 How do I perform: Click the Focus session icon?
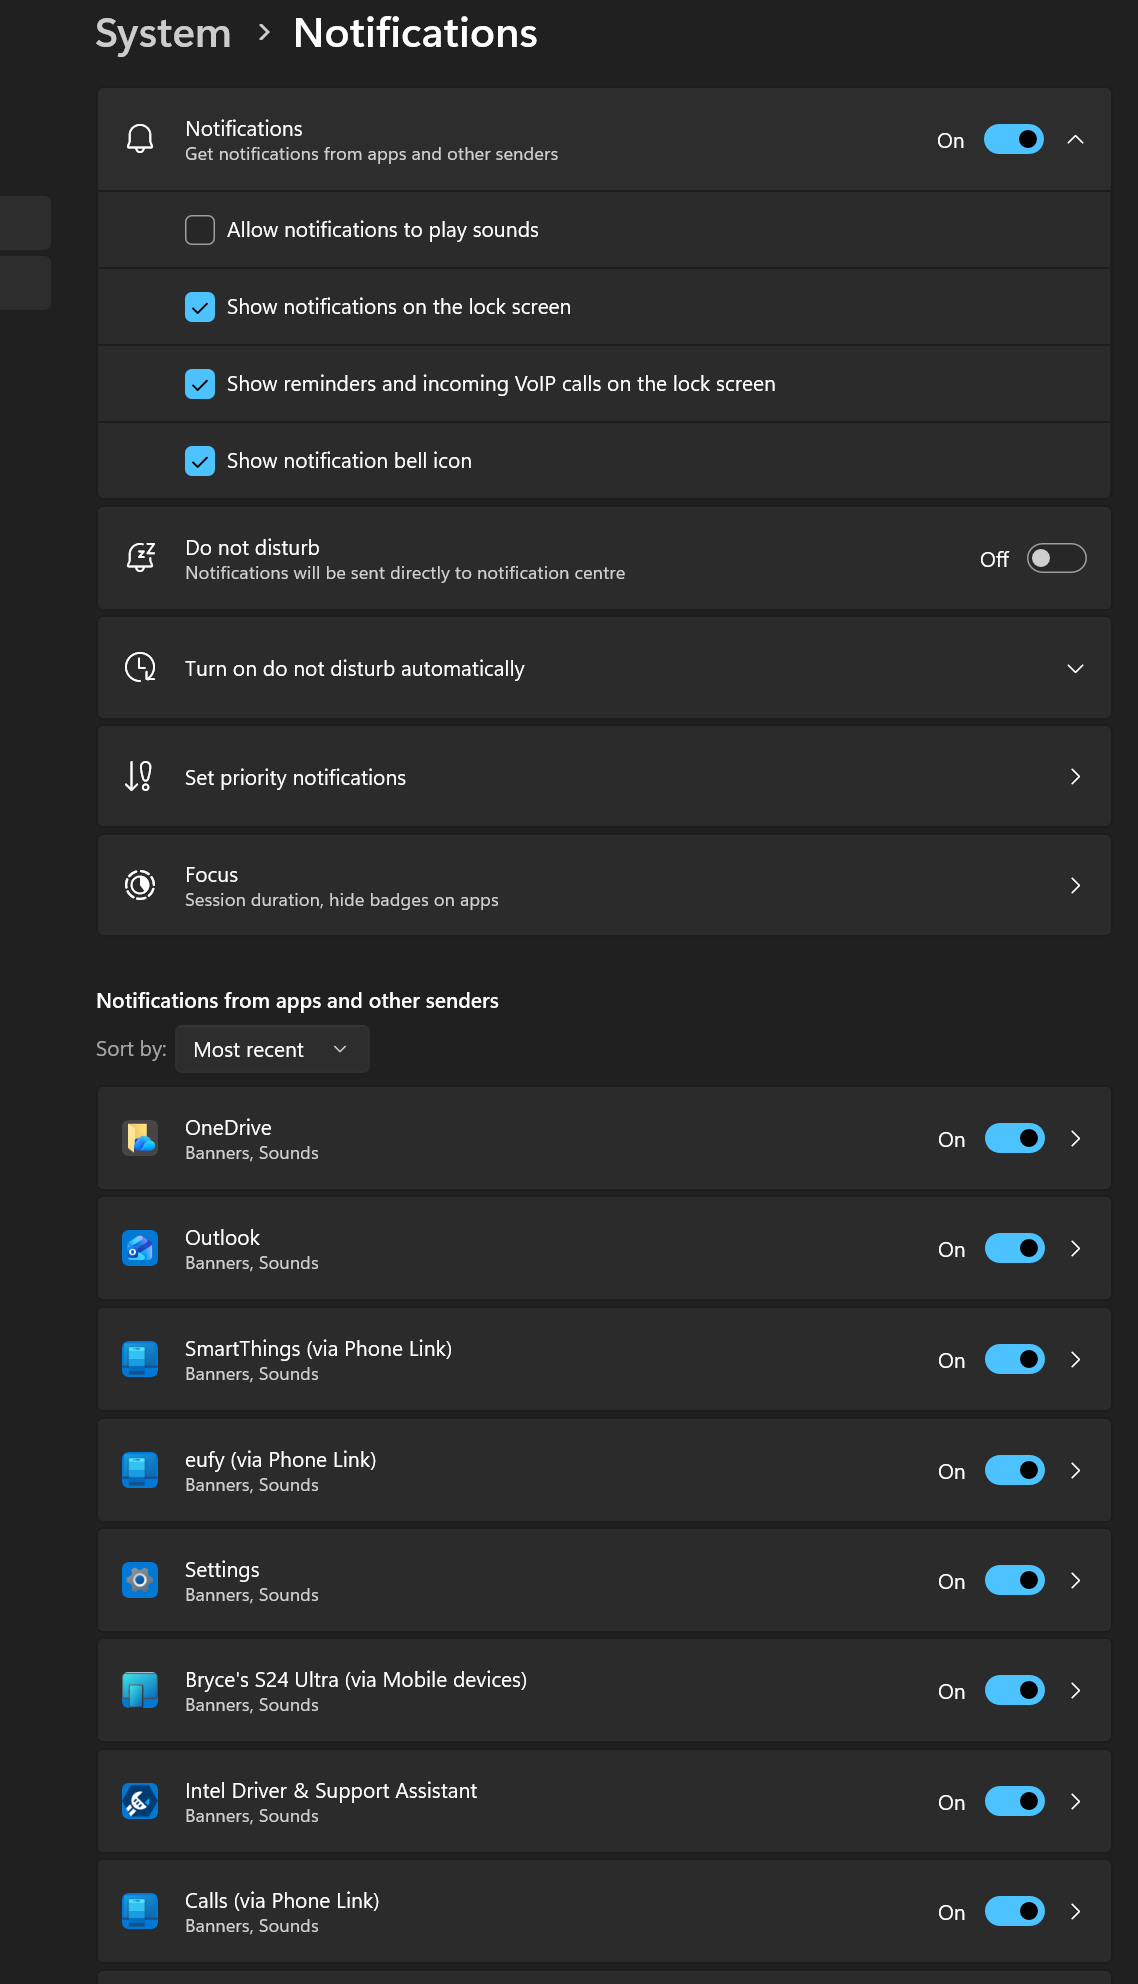coord(140,885)
